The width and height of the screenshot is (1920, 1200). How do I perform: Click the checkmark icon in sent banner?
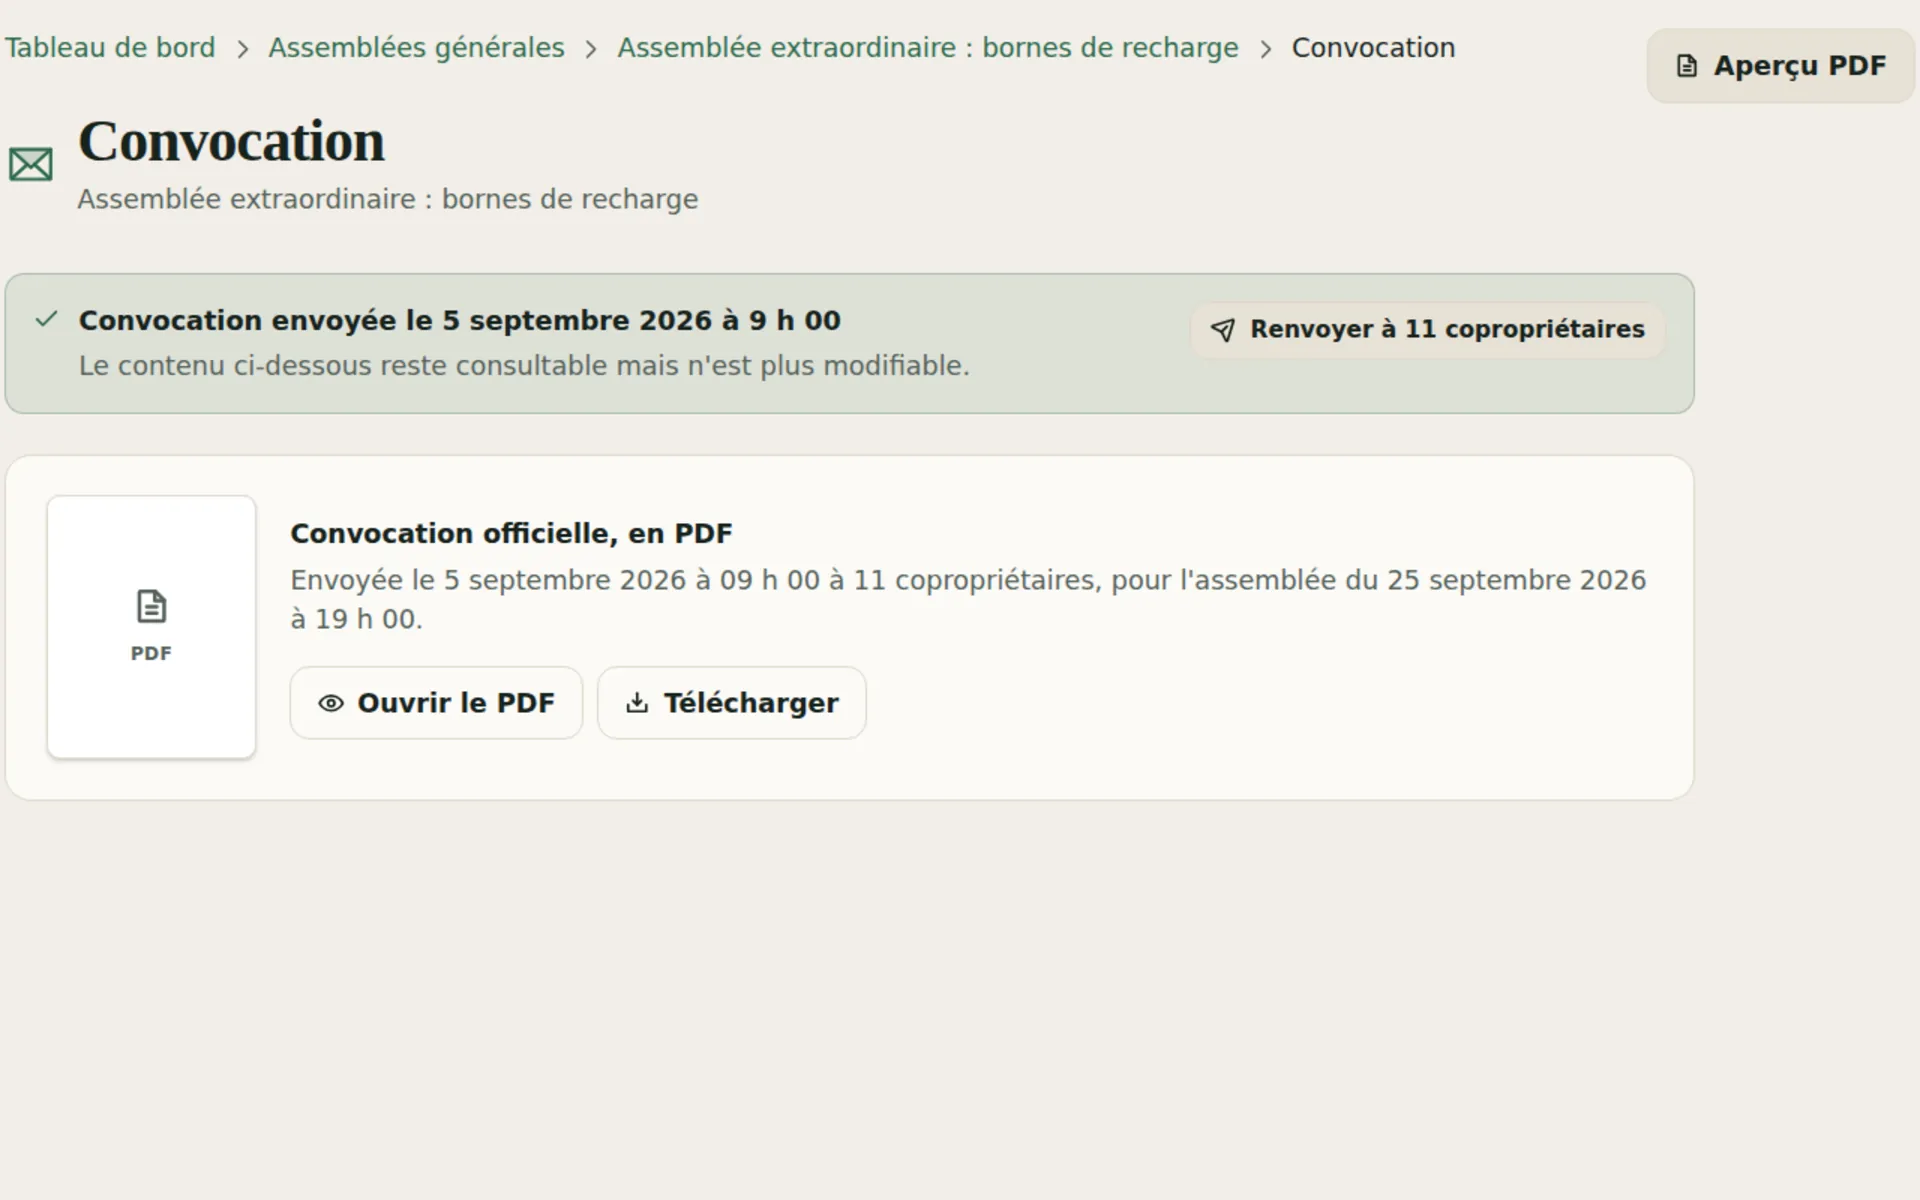(46, 319)
